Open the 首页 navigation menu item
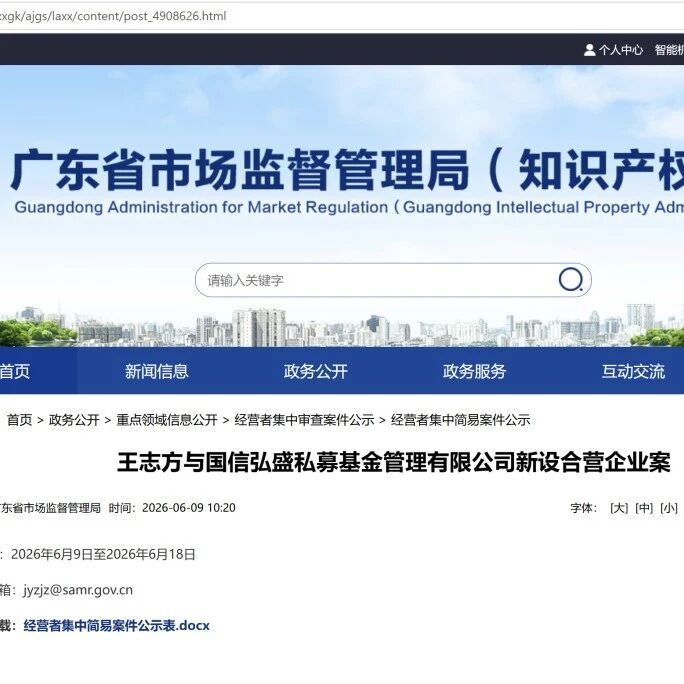Screen dimensions: 684x684 (x=15, y=371)
